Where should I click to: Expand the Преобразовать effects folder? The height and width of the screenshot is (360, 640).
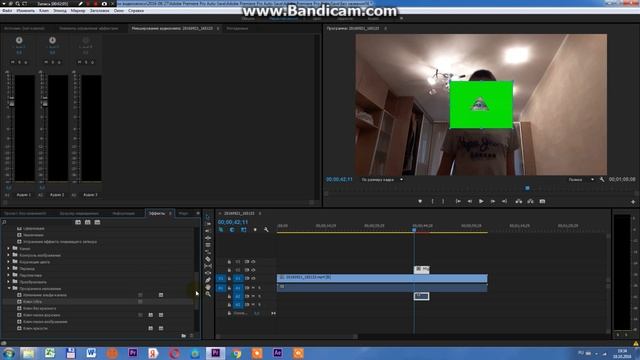[9, 282]
